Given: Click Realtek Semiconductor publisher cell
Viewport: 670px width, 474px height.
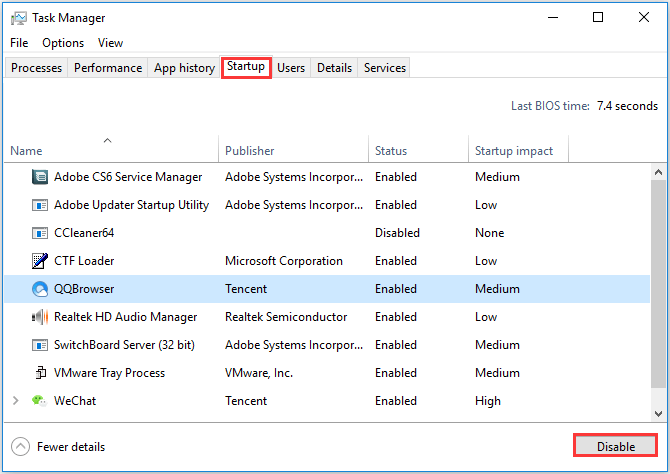Looking at the screenshot, I should (286, 317).
